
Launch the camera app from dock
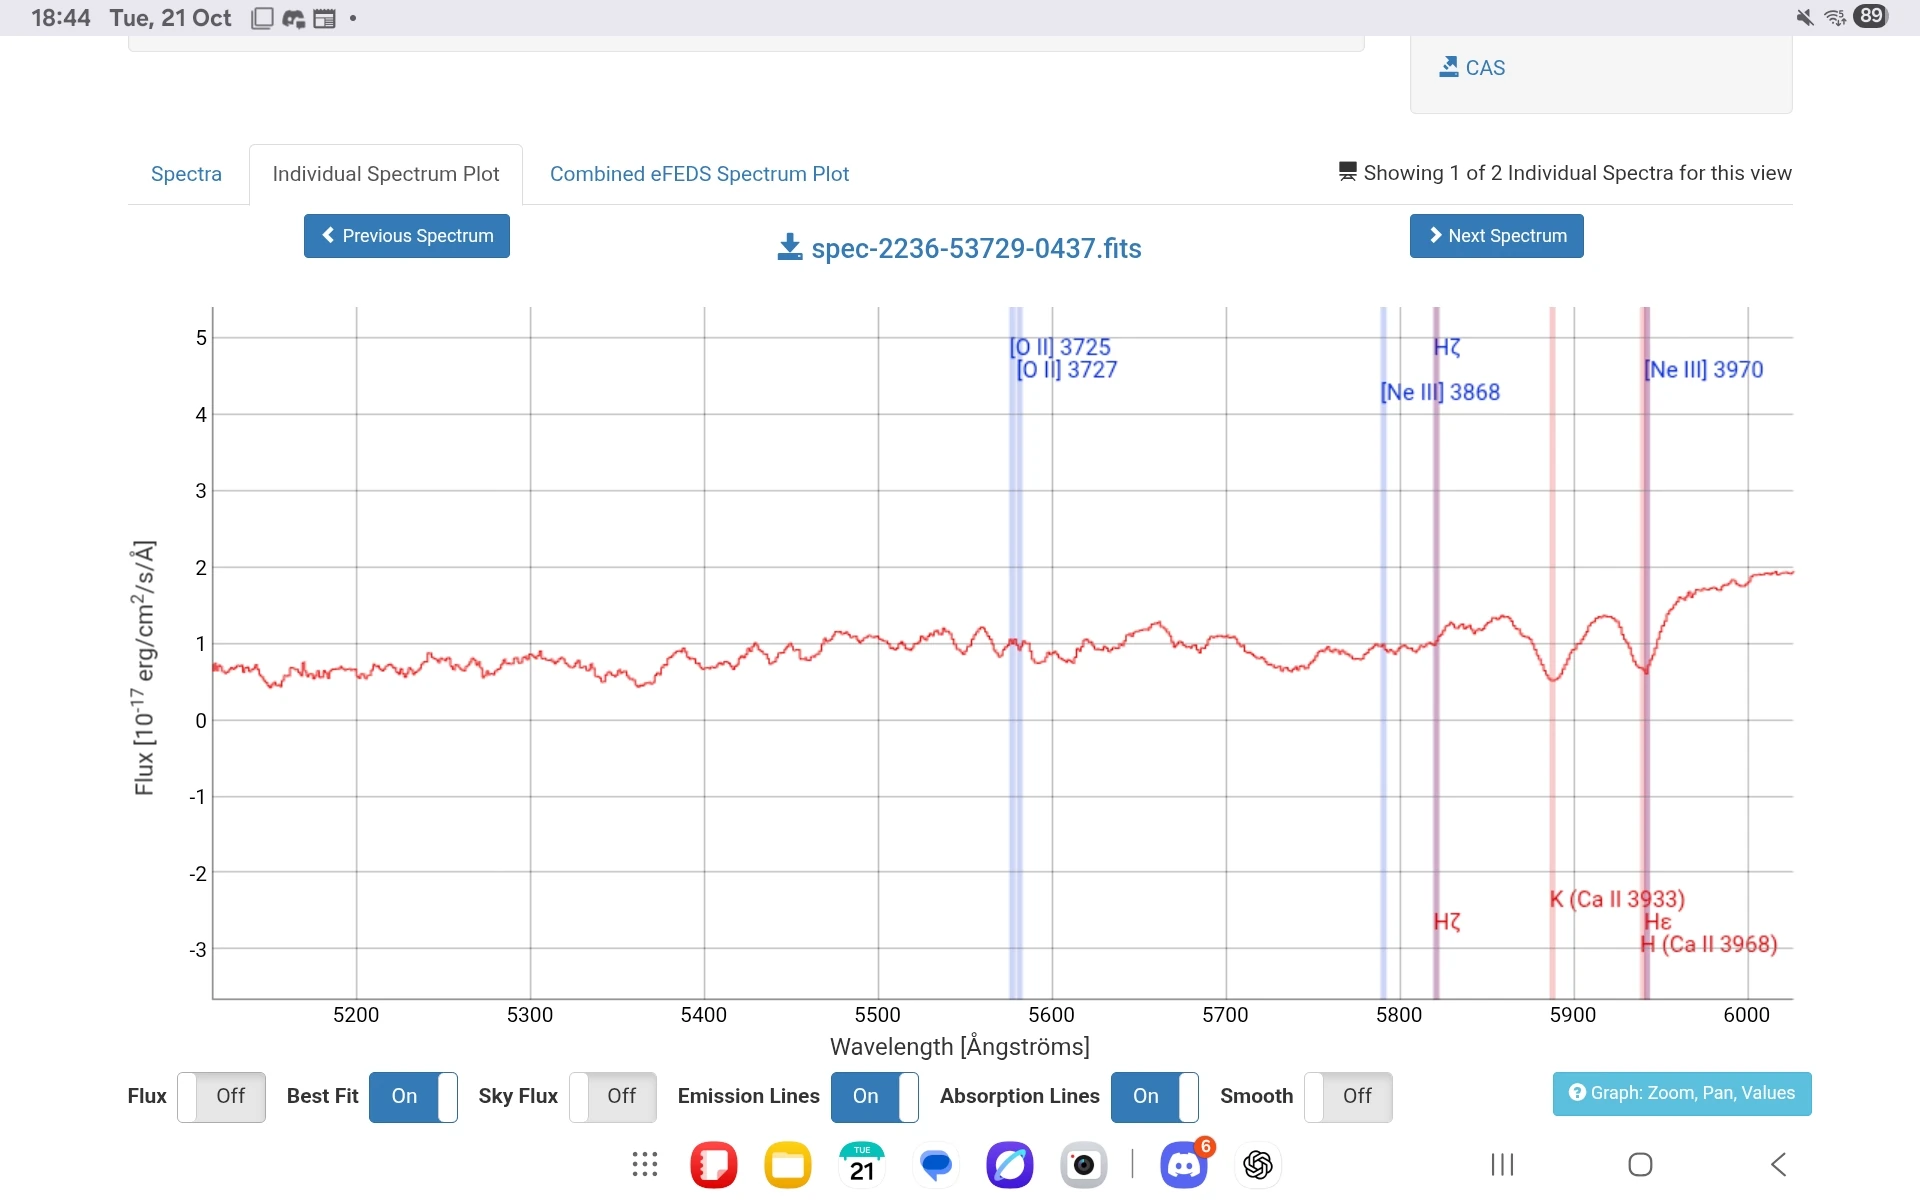click(1083, 1165)
